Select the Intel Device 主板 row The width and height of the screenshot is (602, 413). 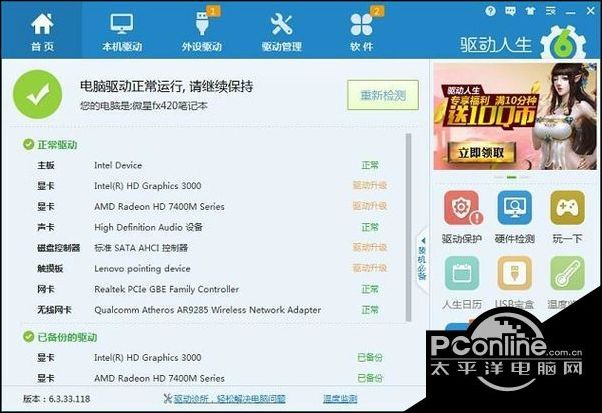[x=208, y=165]
